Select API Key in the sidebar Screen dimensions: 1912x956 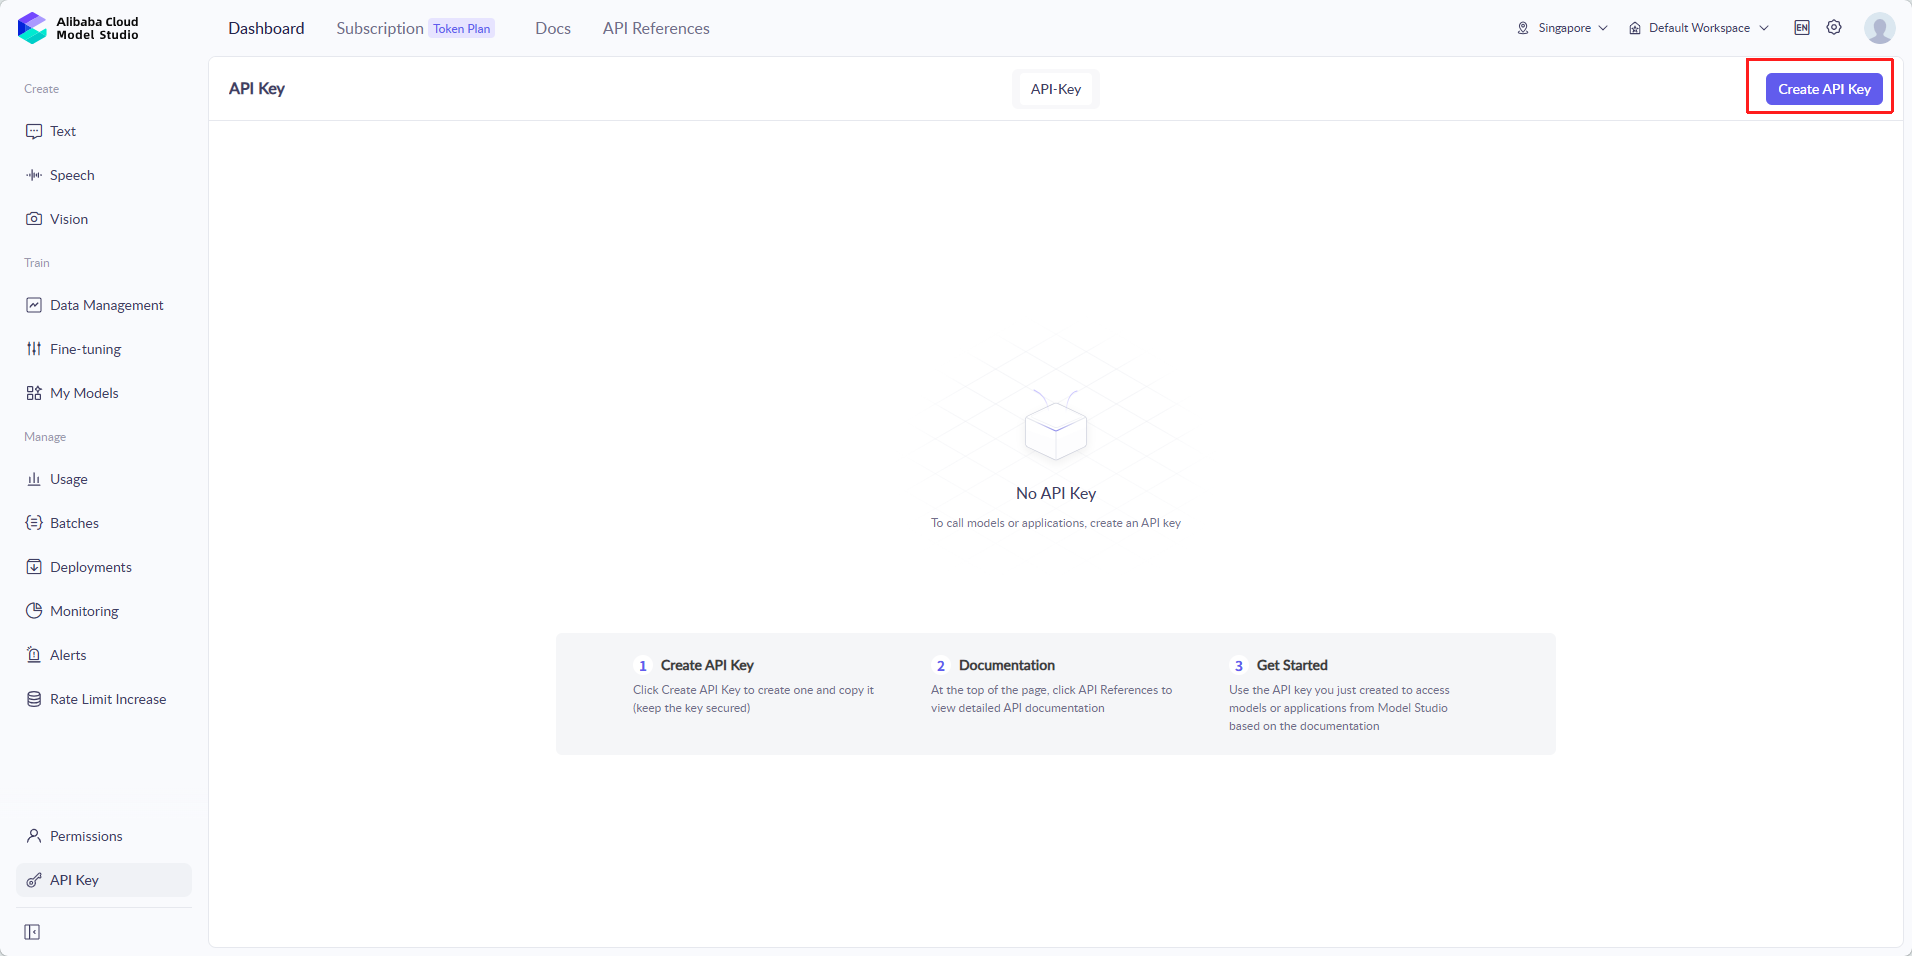coord(104,880)
